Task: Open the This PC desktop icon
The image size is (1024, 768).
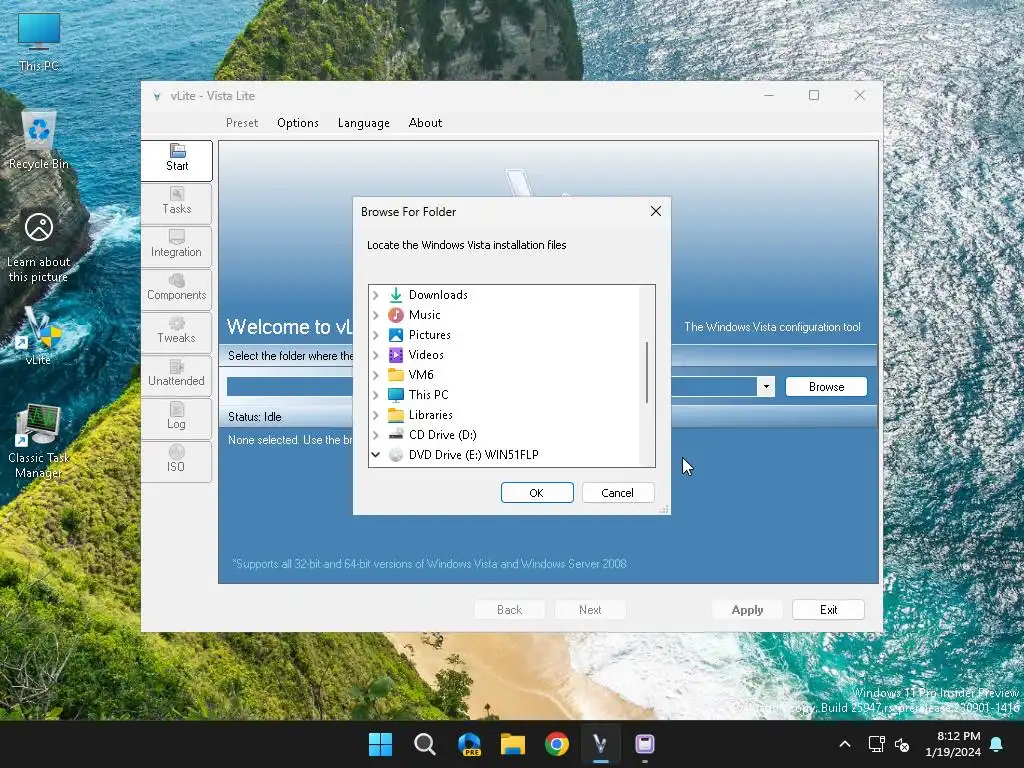Action: point(39,42)
